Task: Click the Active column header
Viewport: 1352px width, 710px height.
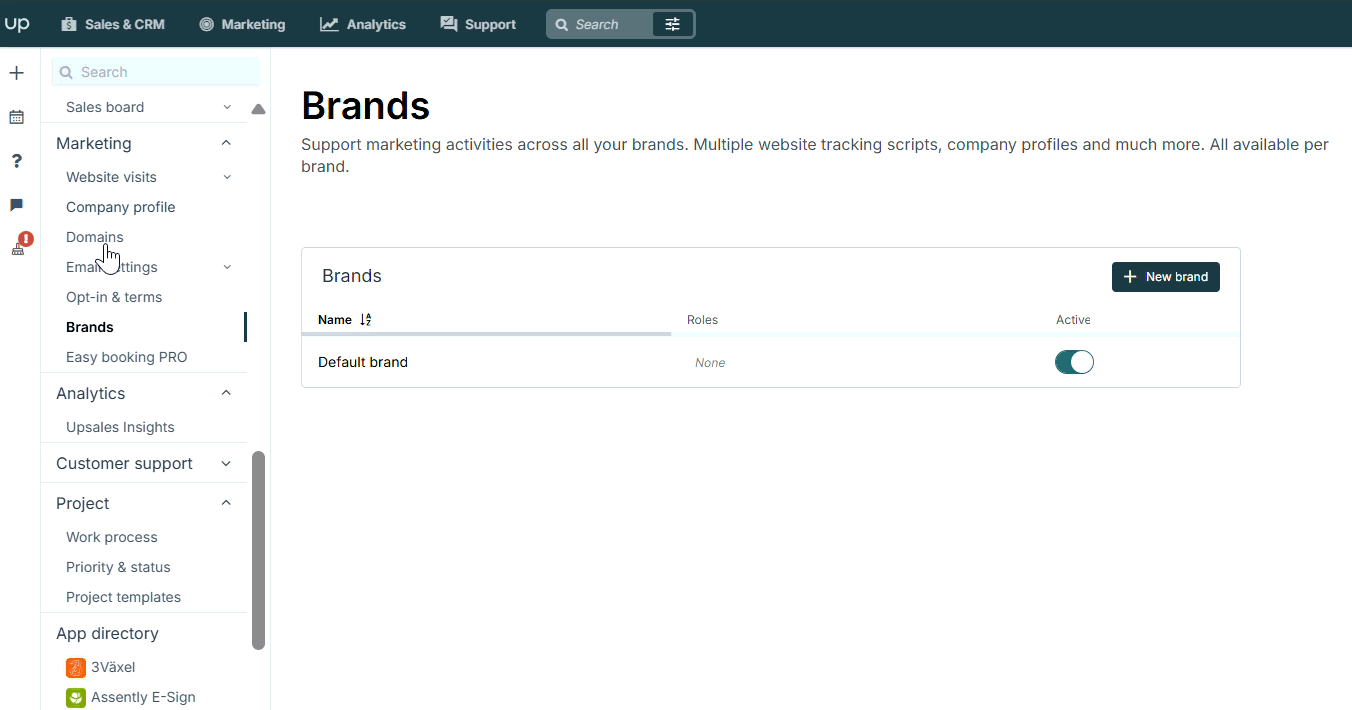Action: point(1073,320)
